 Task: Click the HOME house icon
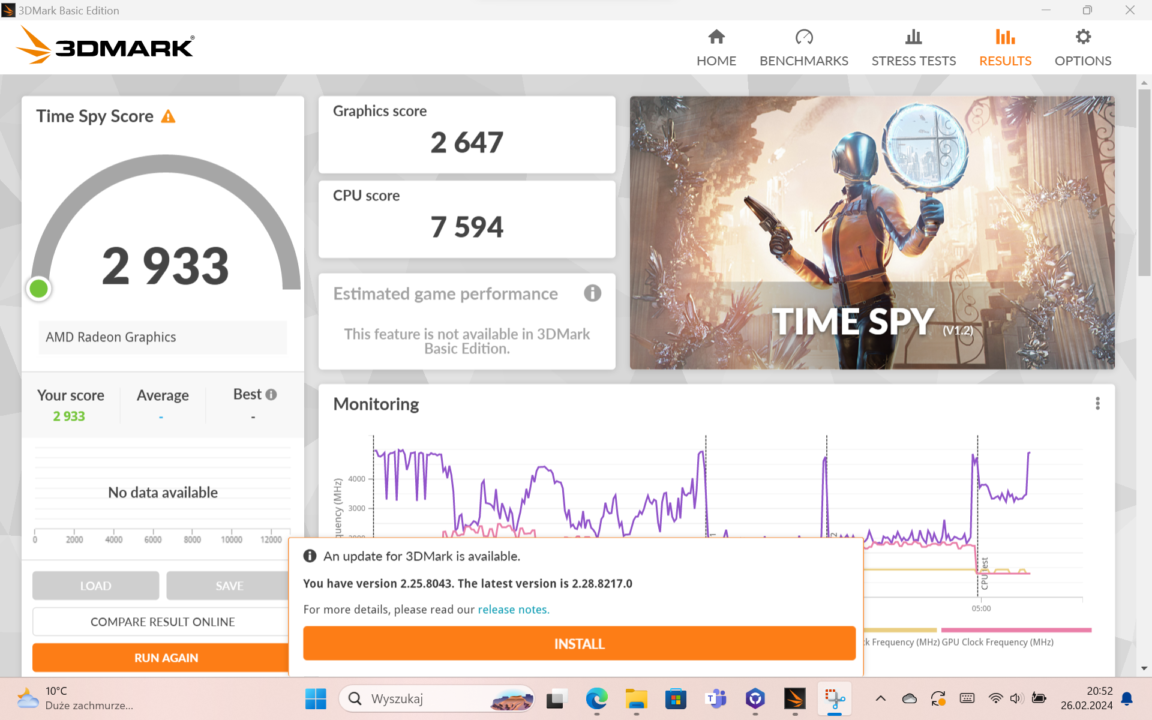(716, 37)
